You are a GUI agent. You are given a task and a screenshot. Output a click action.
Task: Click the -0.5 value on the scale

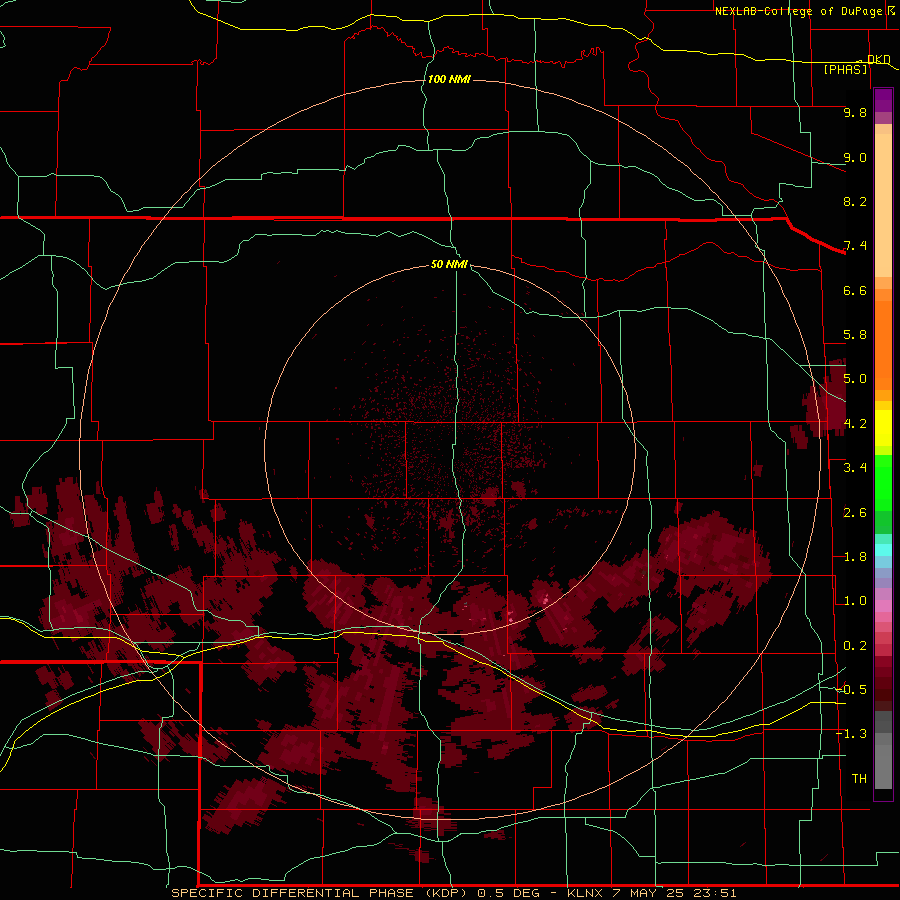point(851,690)
